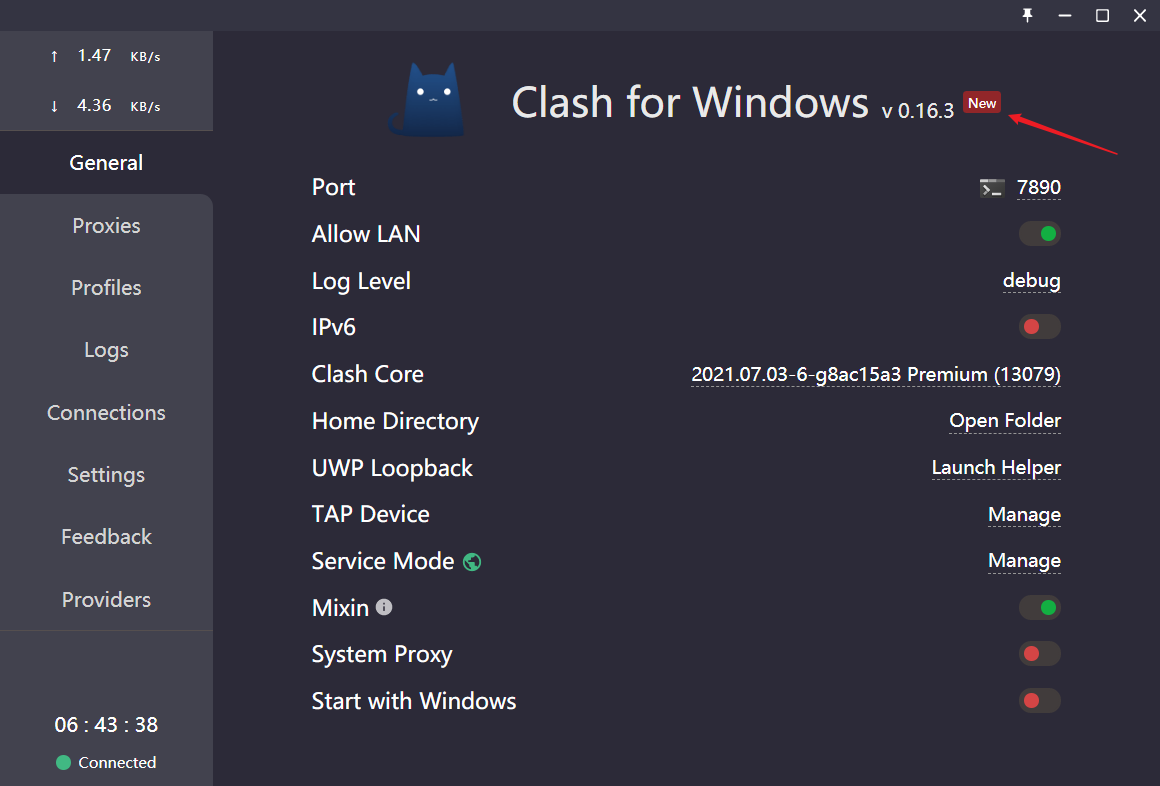The image size is (1160, 786).
Task: Click the Clash cat logo
Action: pyautogui.click(x=428, y=99)
